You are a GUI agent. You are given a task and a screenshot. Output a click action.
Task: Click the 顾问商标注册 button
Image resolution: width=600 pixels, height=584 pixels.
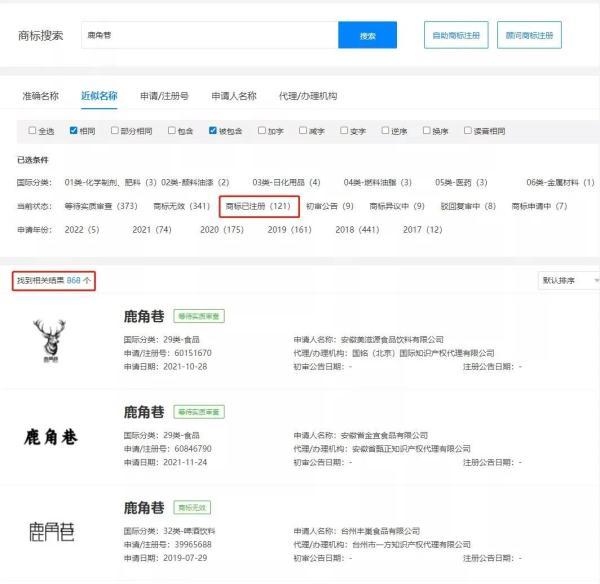coord(529,35)
